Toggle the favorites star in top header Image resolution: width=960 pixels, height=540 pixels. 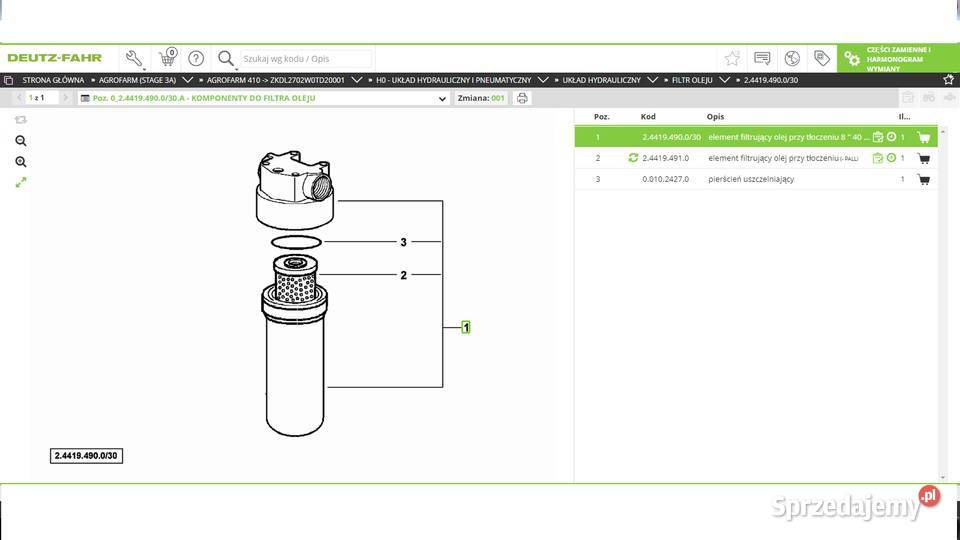[x=732, y=58]
